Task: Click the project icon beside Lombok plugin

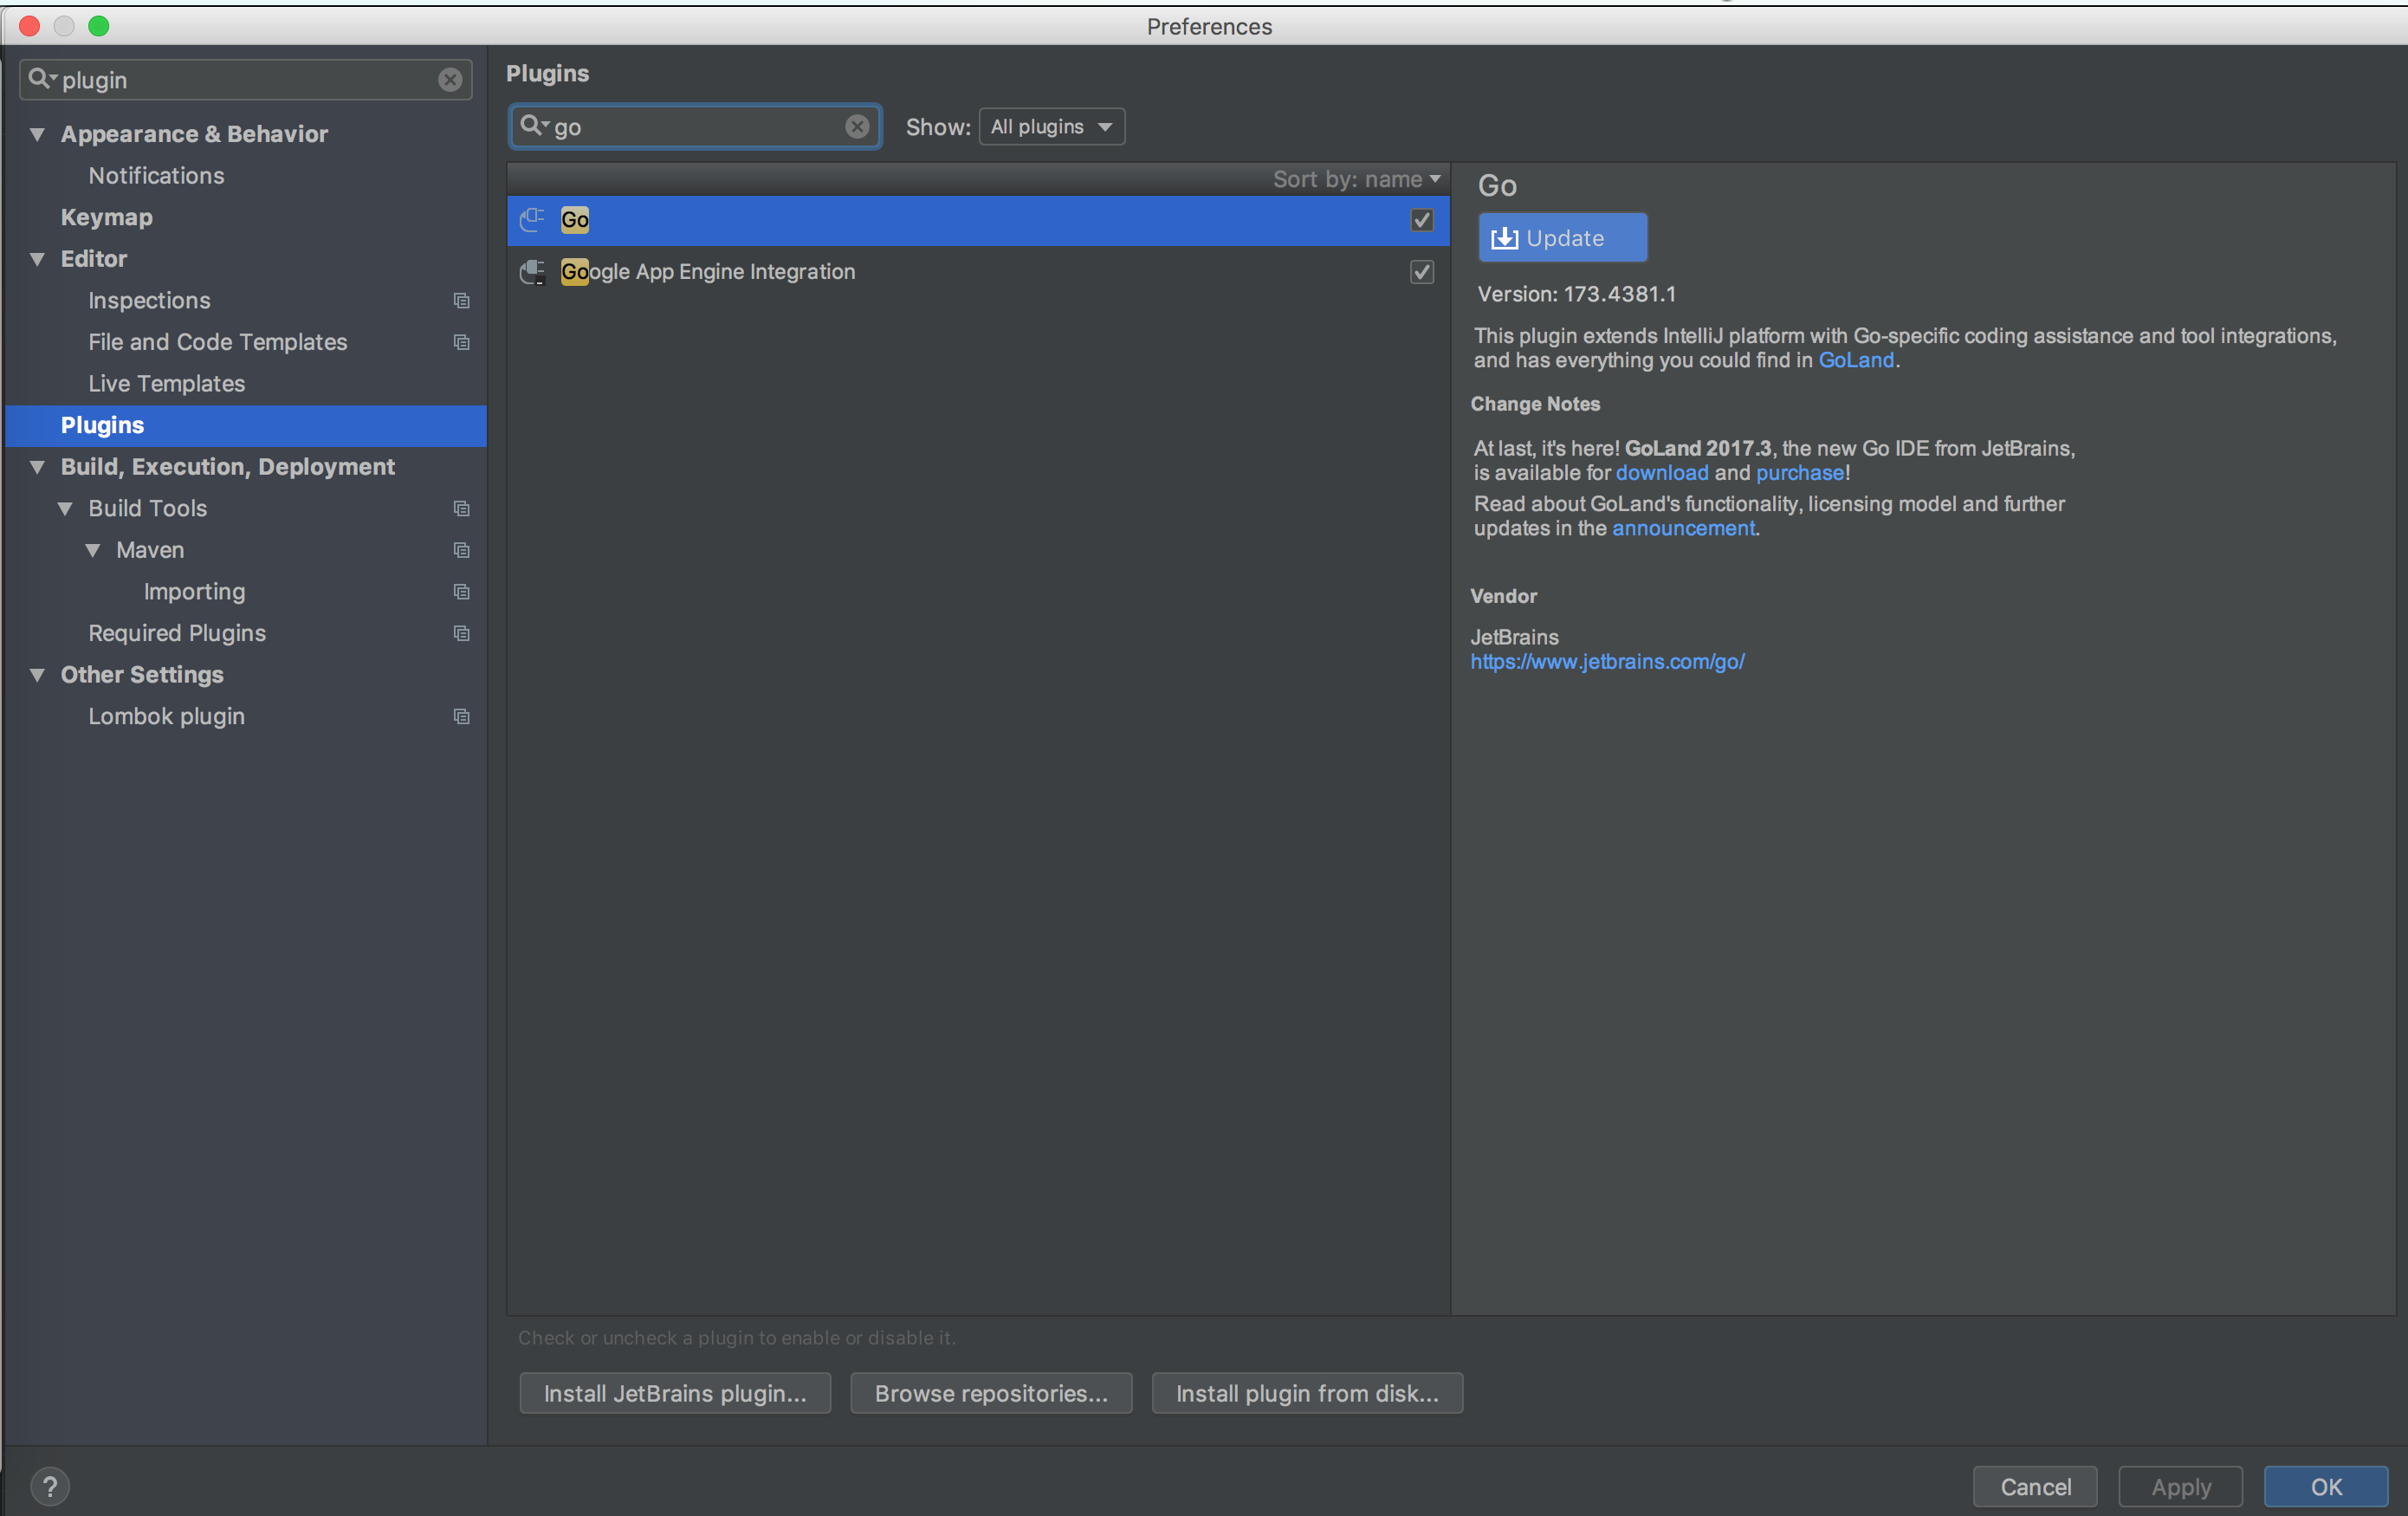Action: [x=461, y=716]
